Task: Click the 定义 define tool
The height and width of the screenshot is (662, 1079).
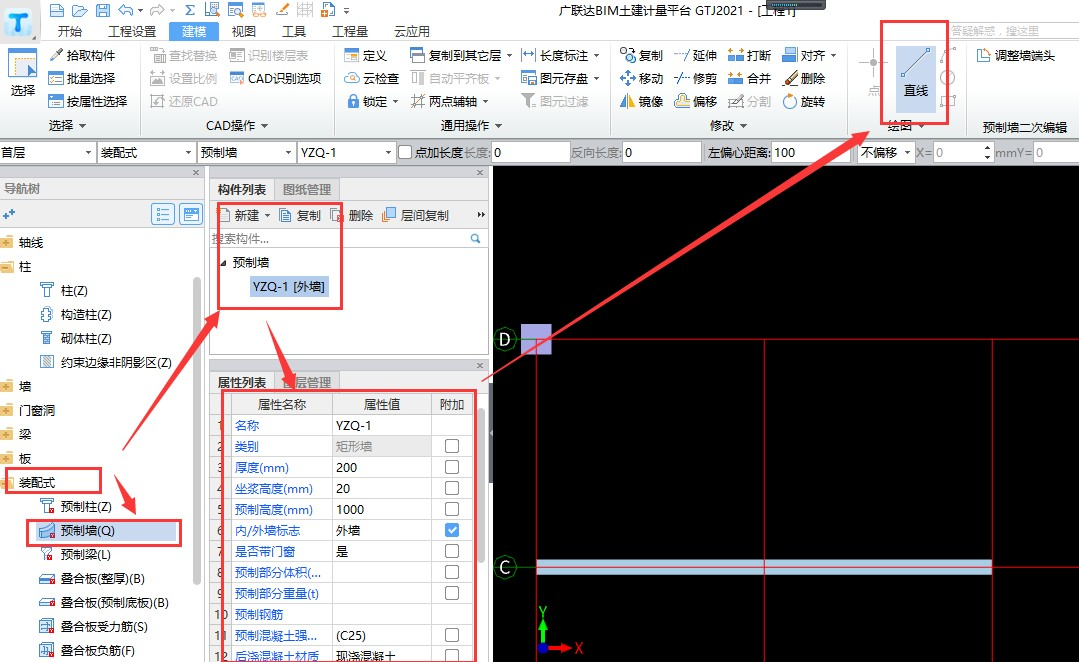Action: pos(365,55)
